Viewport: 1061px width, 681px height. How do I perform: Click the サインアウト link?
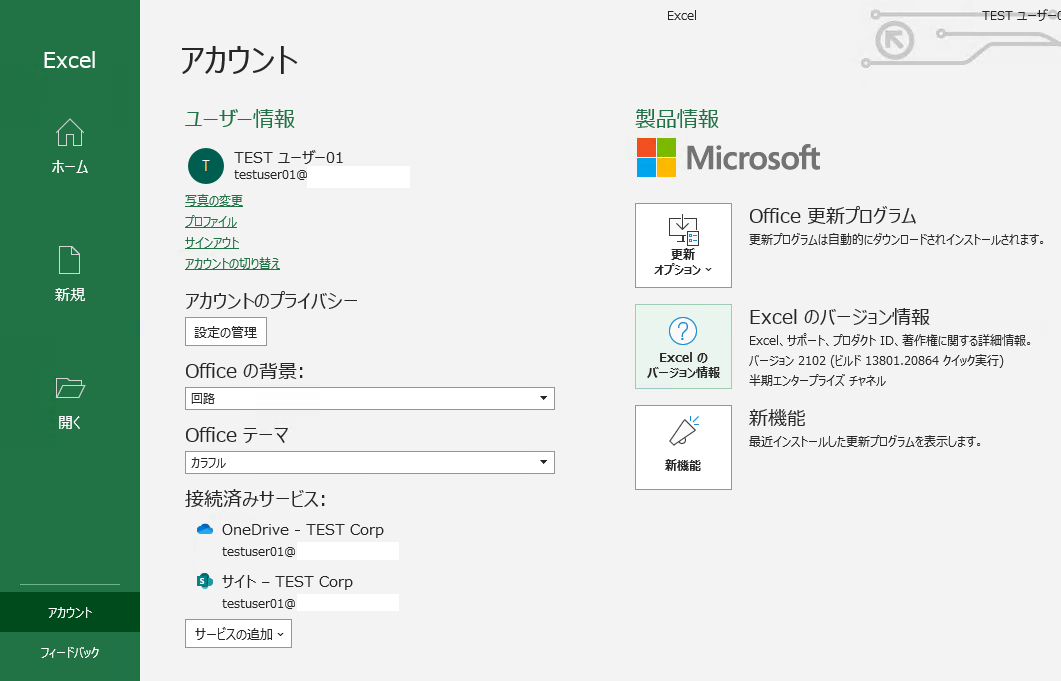212,242
